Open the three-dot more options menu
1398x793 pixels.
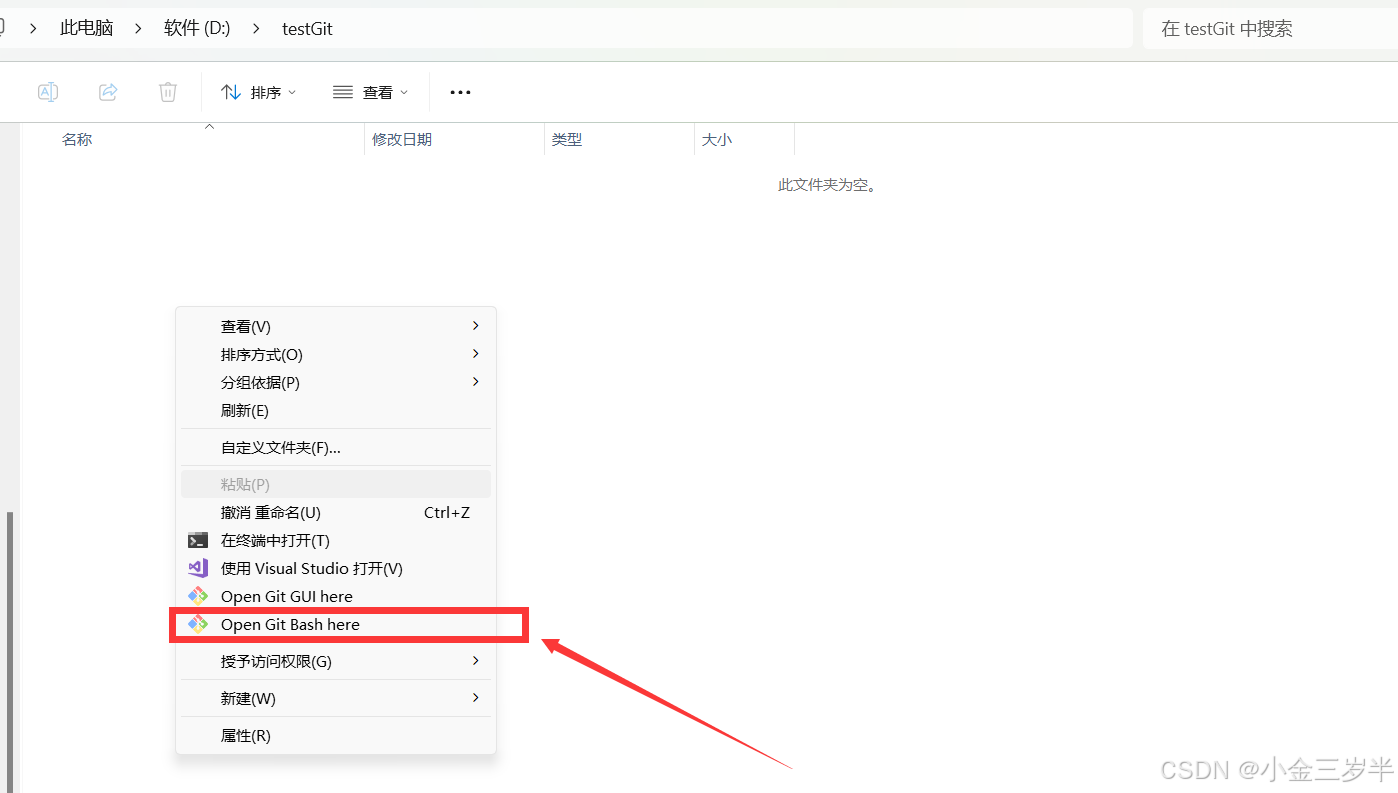(x=460, y=92)
